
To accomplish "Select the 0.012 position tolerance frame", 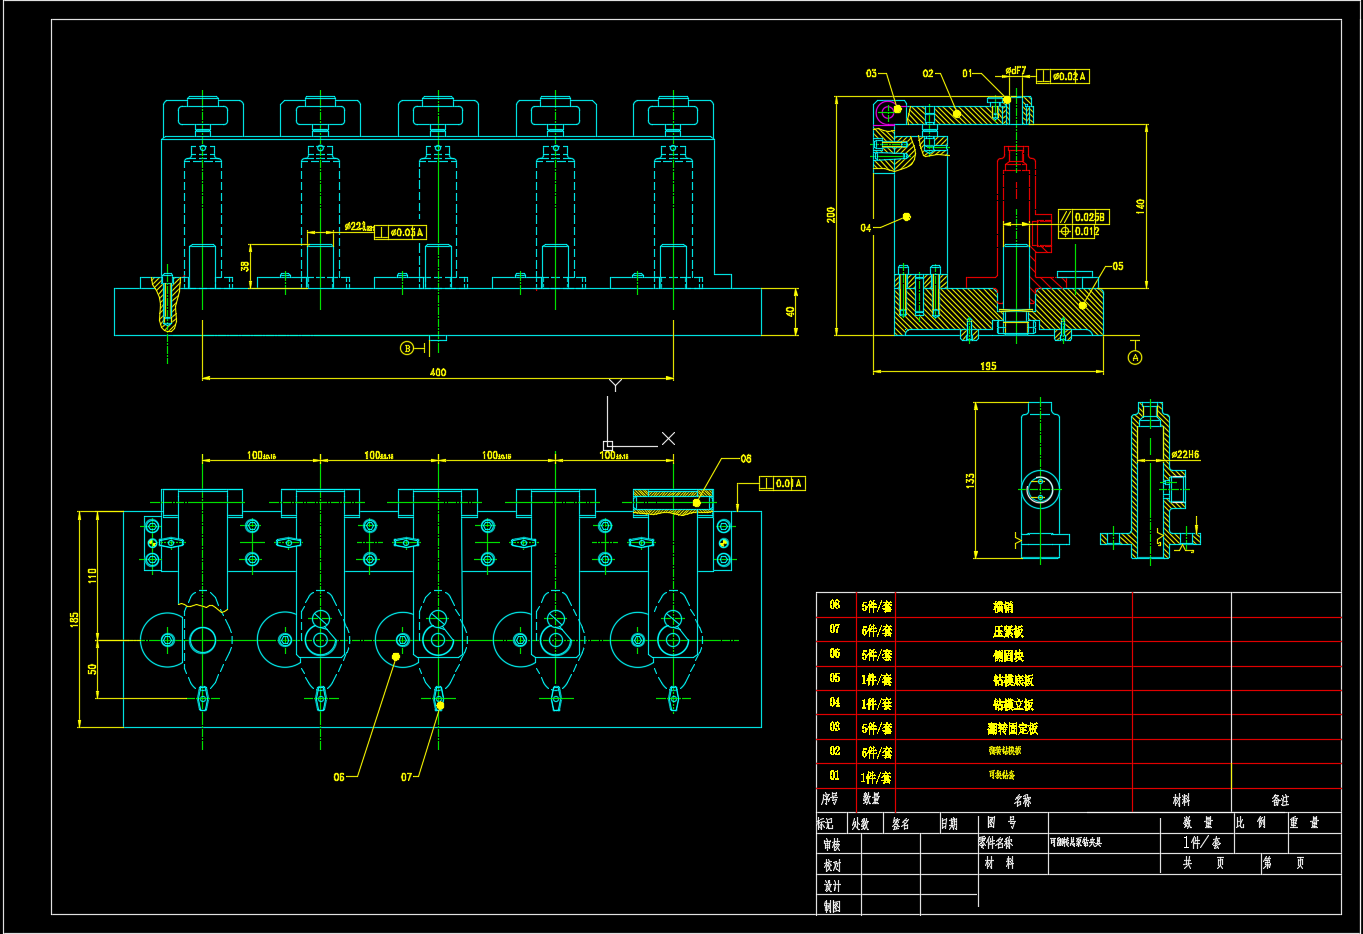I will (1080, 232).
